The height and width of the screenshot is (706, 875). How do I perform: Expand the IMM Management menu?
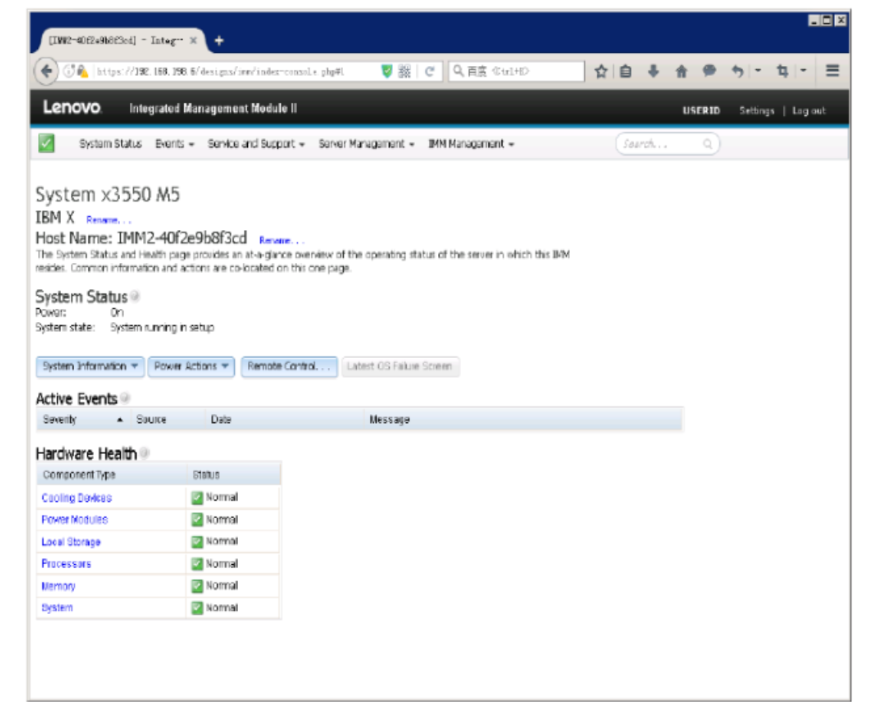click(x=471, y=144)
